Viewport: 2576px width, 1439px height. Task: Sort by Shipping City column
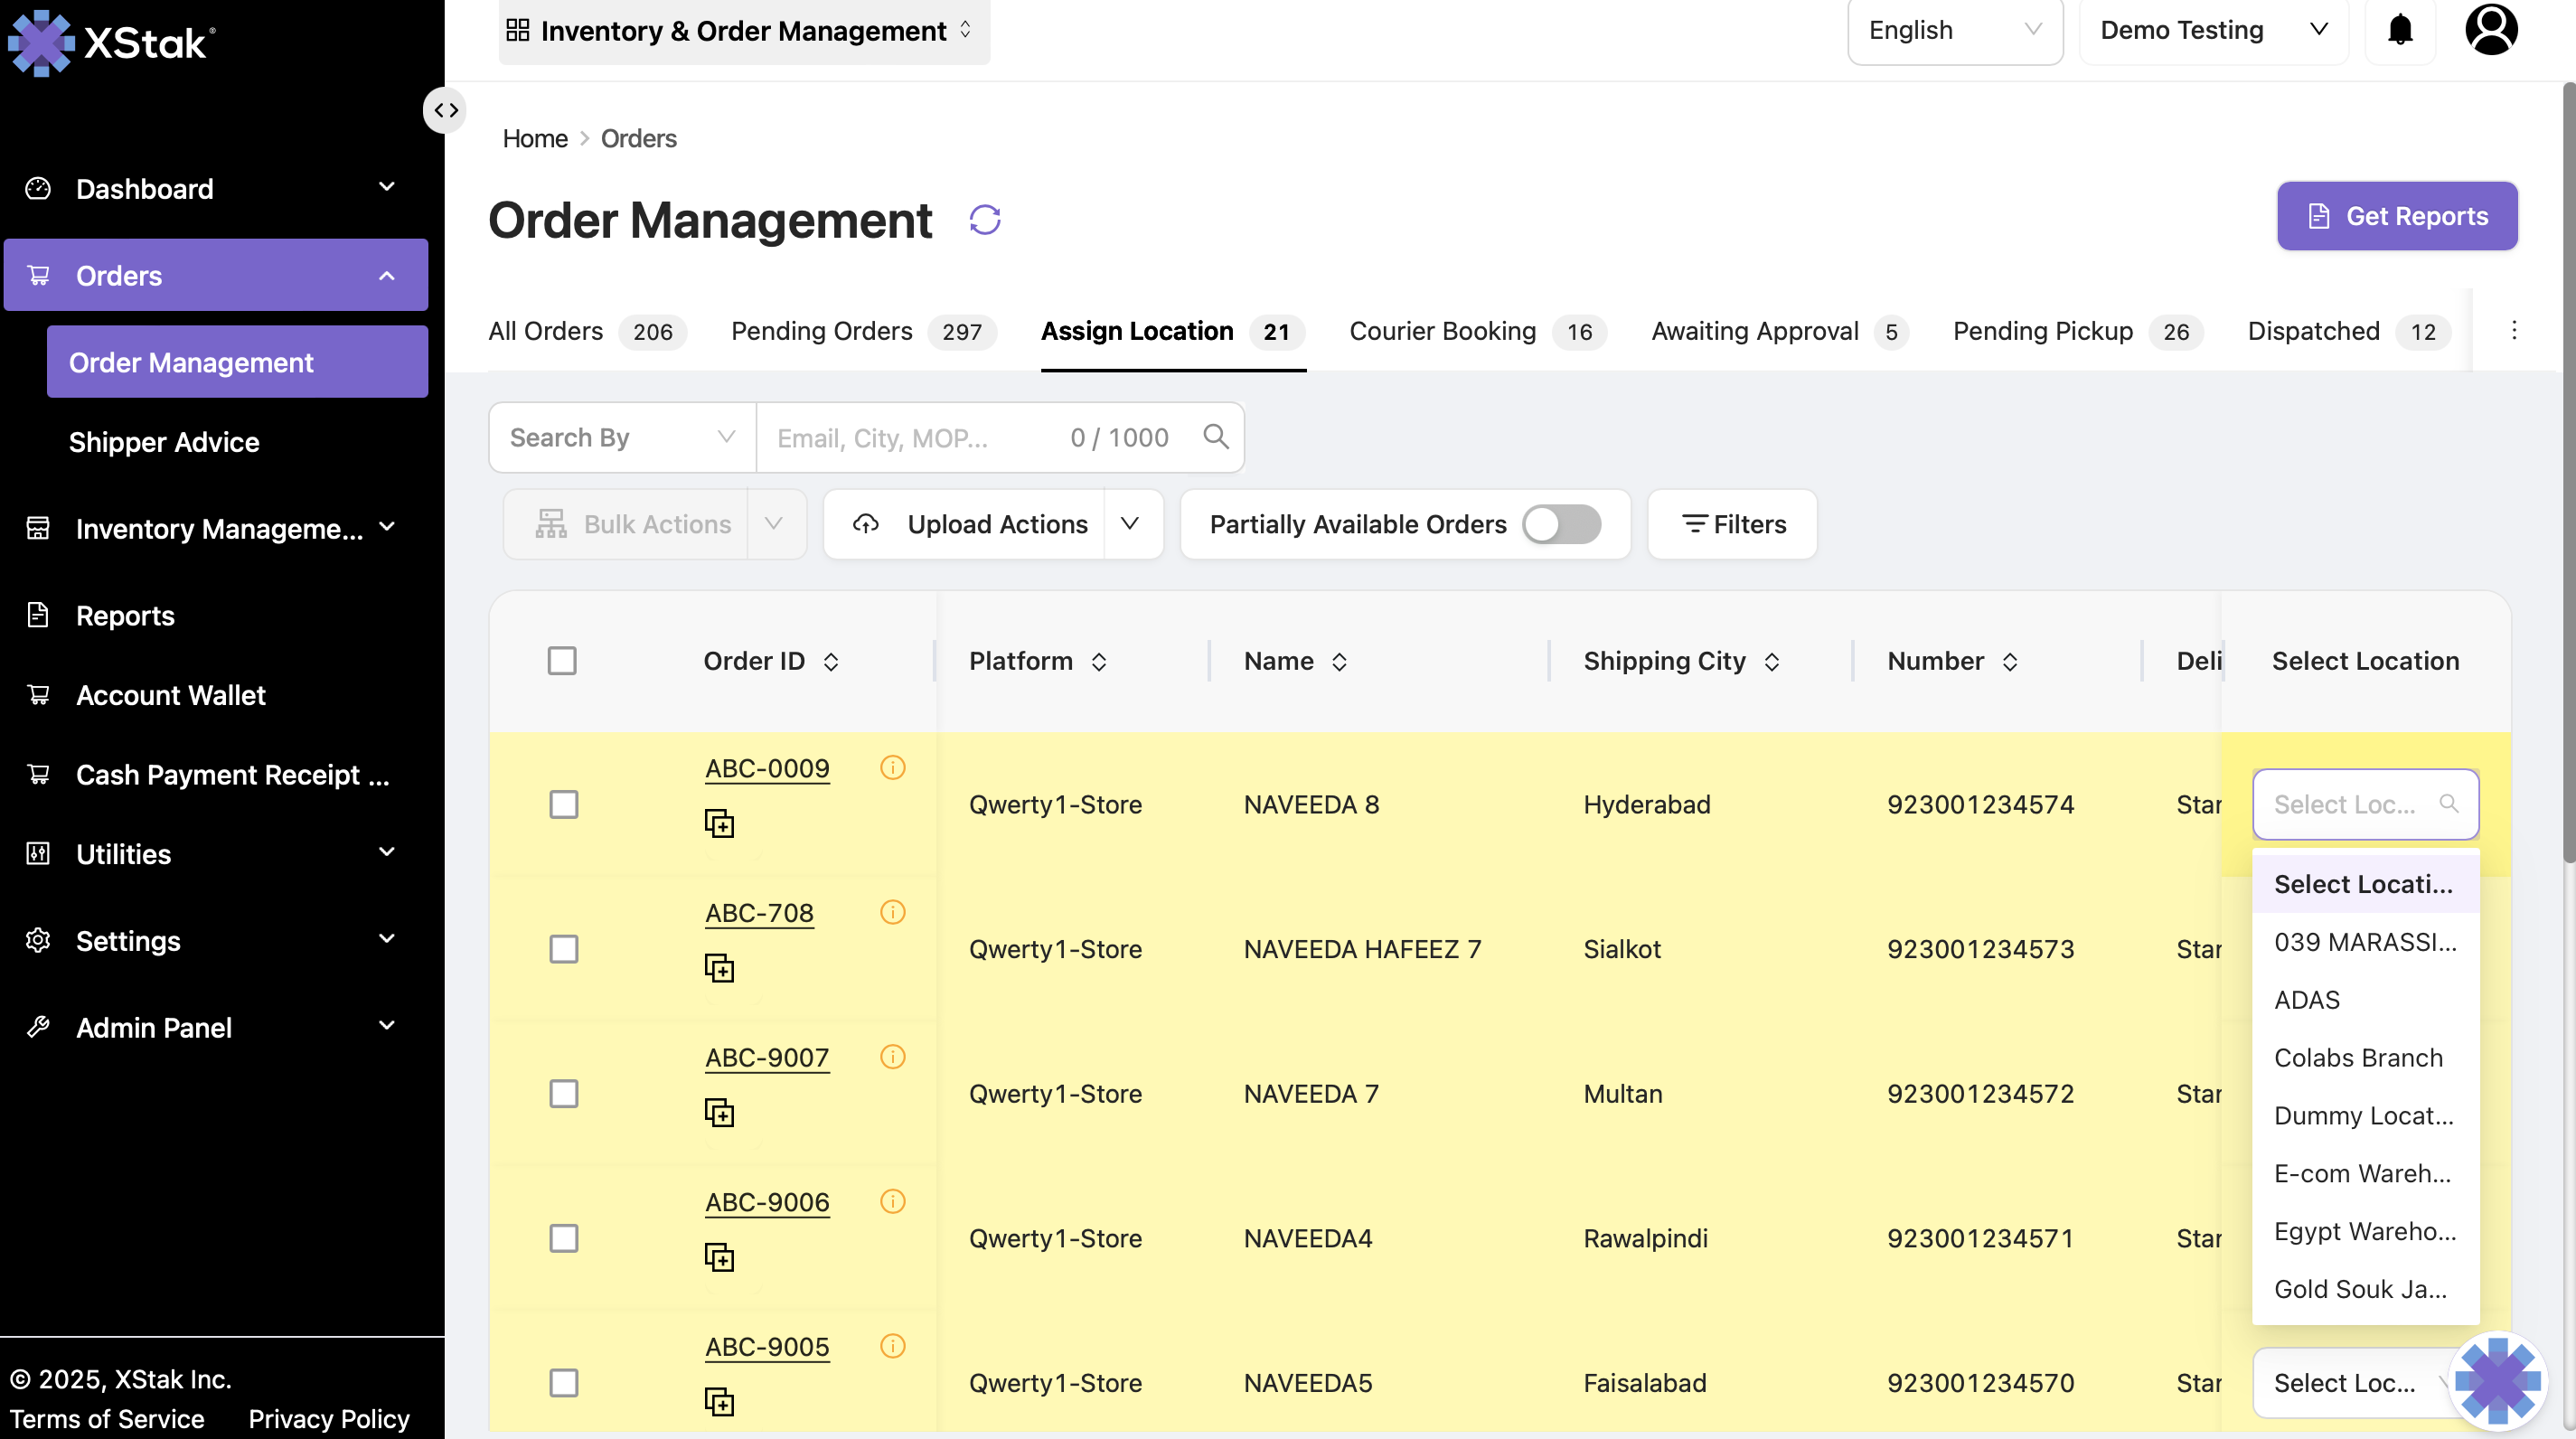[x=1771, y=662]
